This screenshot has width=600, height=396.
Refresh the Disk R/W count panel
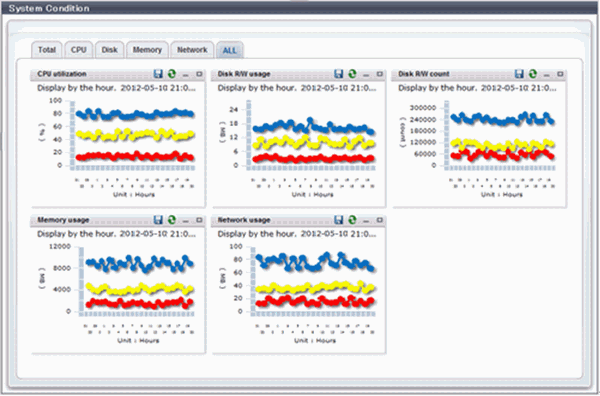(533, 73)
